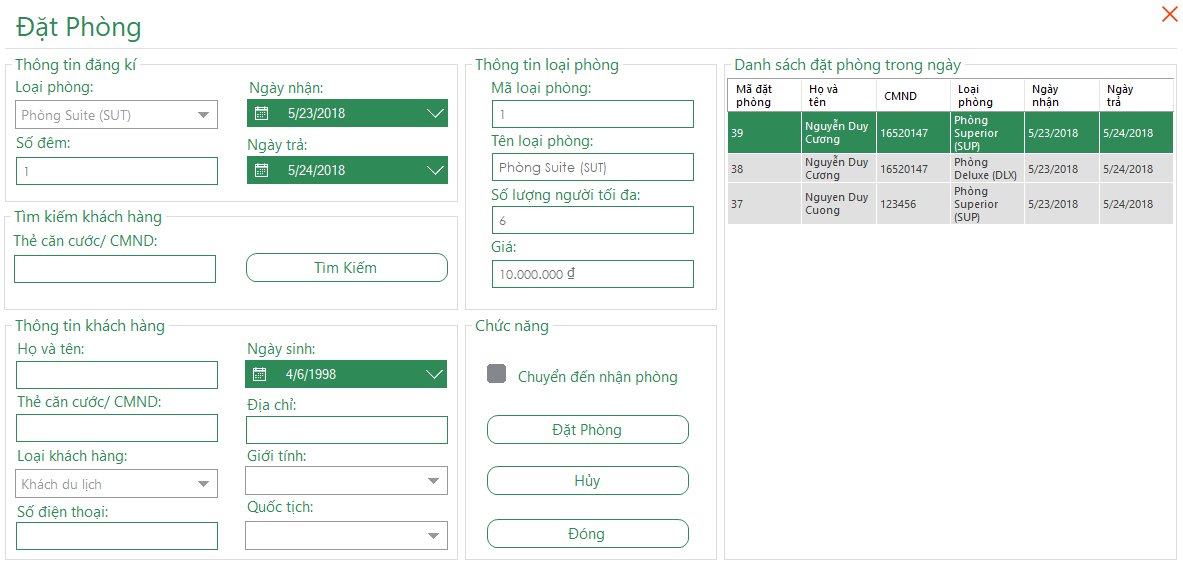The height and width of the screenshot is (566, 1183).
Task: Click the Hủy button
Action: point(587,481)
